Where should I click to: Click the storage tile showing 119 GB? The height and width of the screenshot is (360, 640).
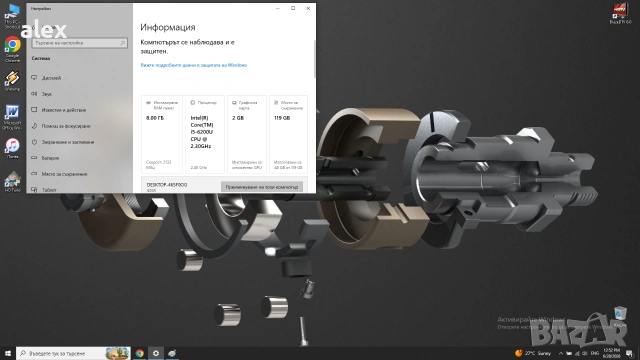coord(289,134)
